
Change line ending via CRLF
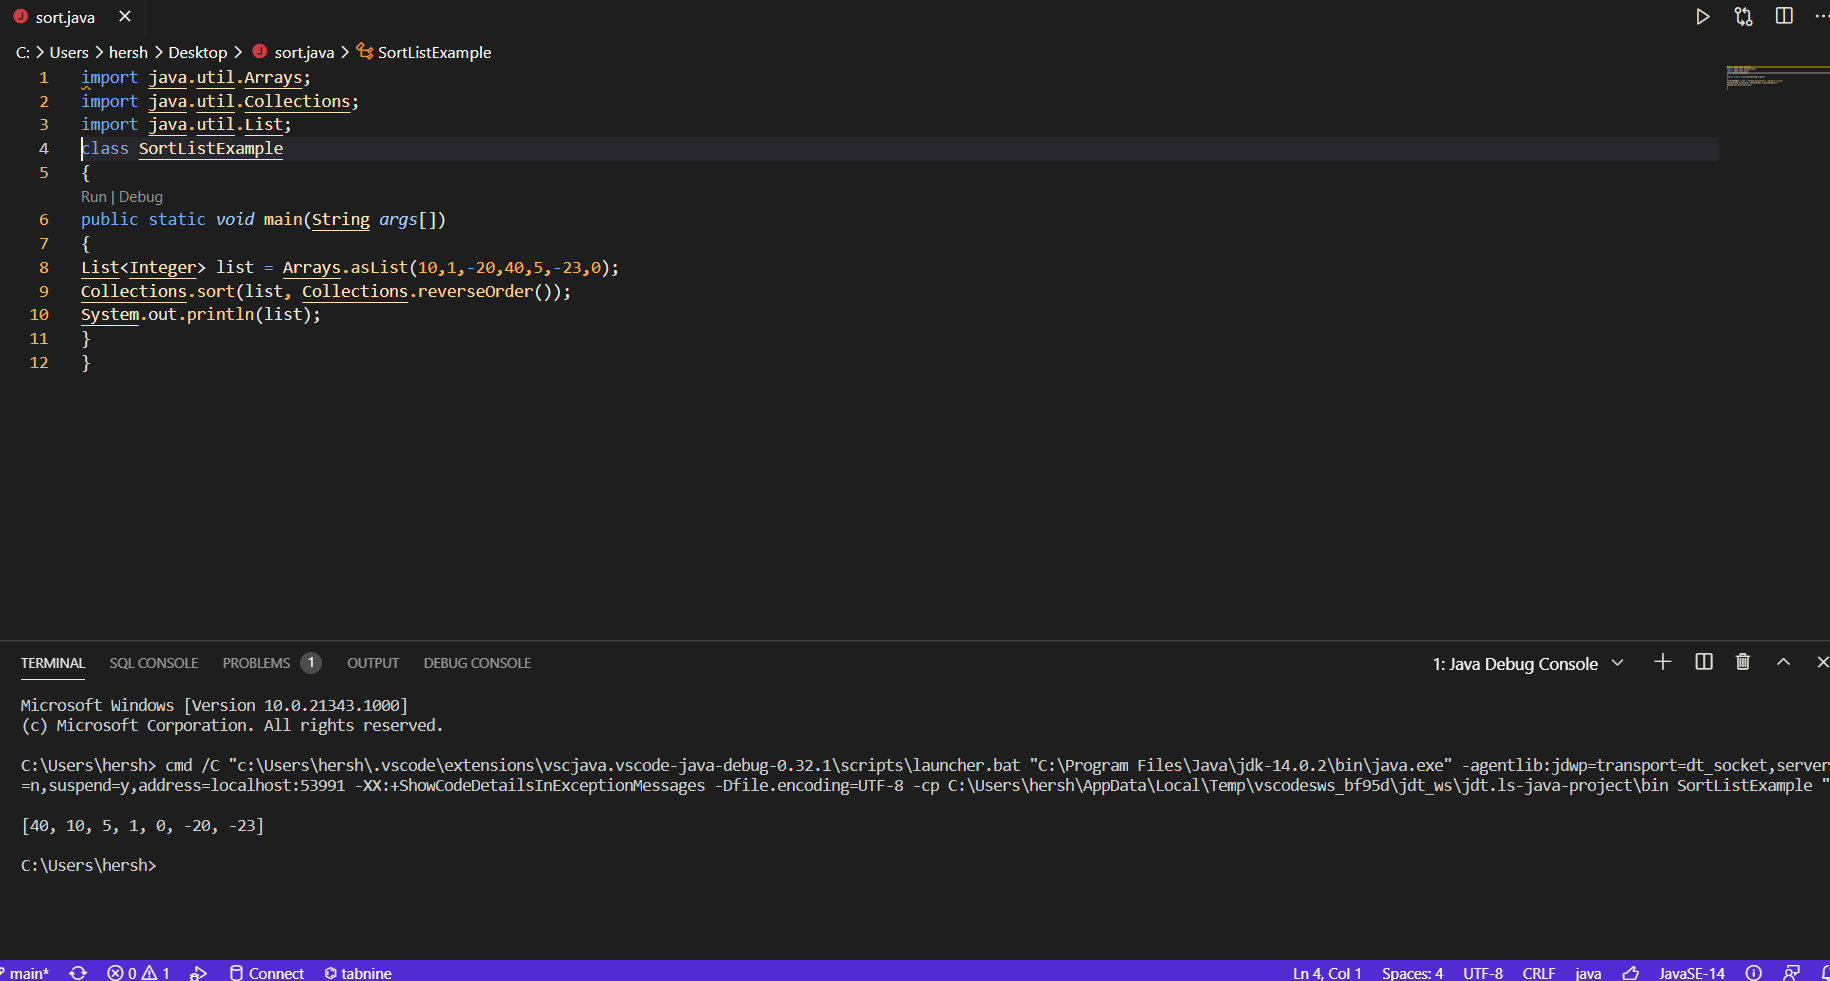1539,973
